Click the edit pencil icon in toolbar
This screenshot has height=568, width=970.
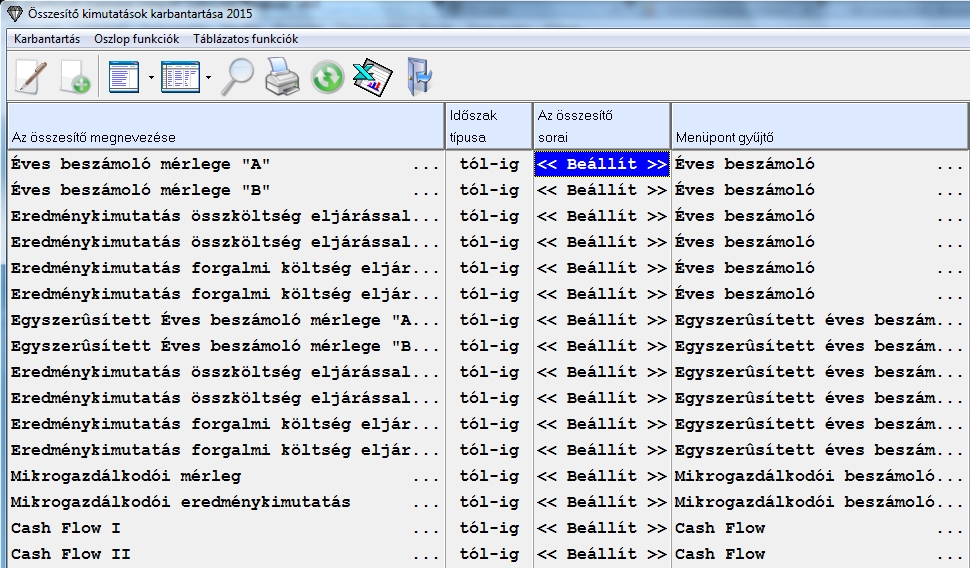[31, 77]
